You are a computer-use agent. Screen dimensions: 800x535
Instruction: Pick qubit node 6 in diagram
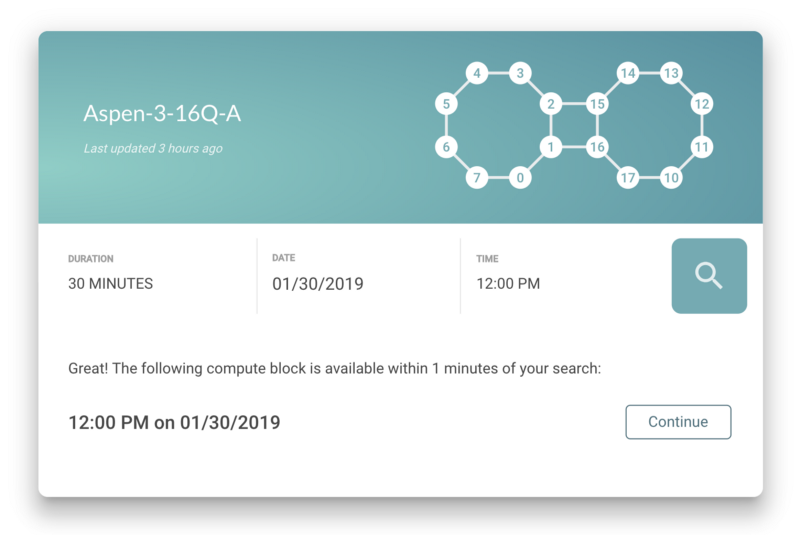click(446, 148)
